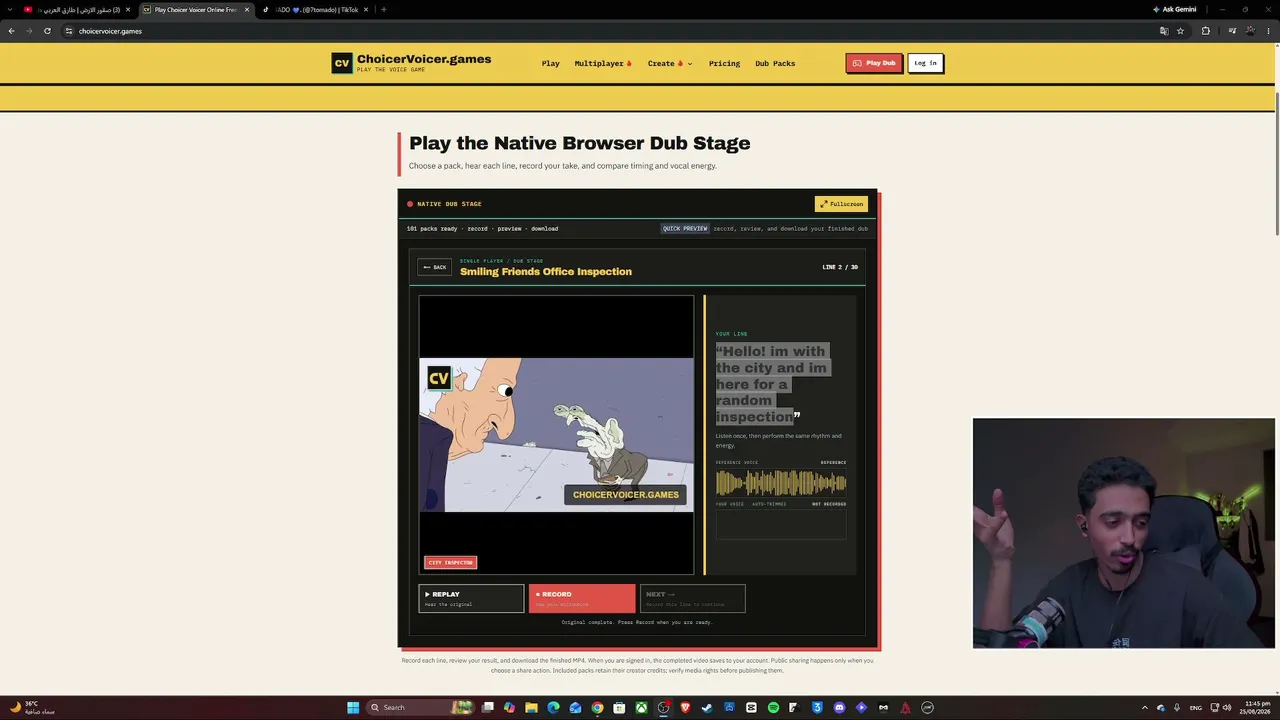View site information icon
This screenshot has width=1280, height=720.
69,31
